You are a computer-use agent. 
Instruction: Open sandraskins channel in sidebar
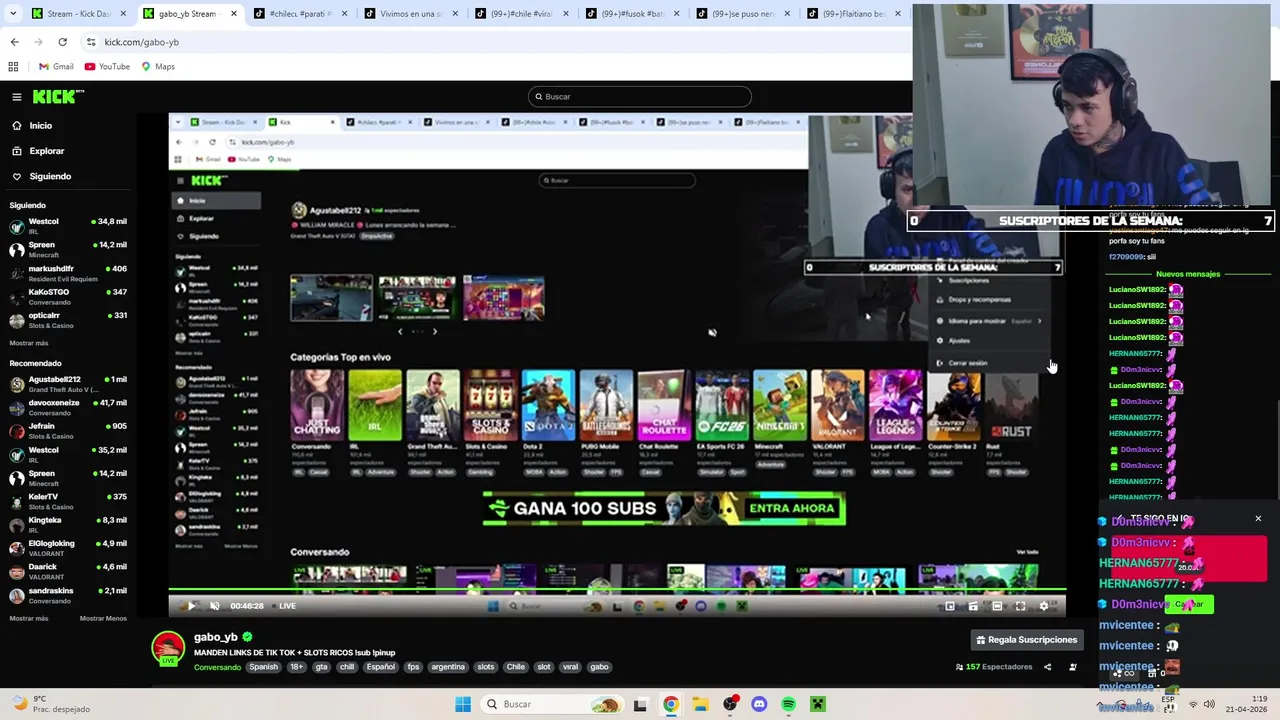(x=68, y=595)
